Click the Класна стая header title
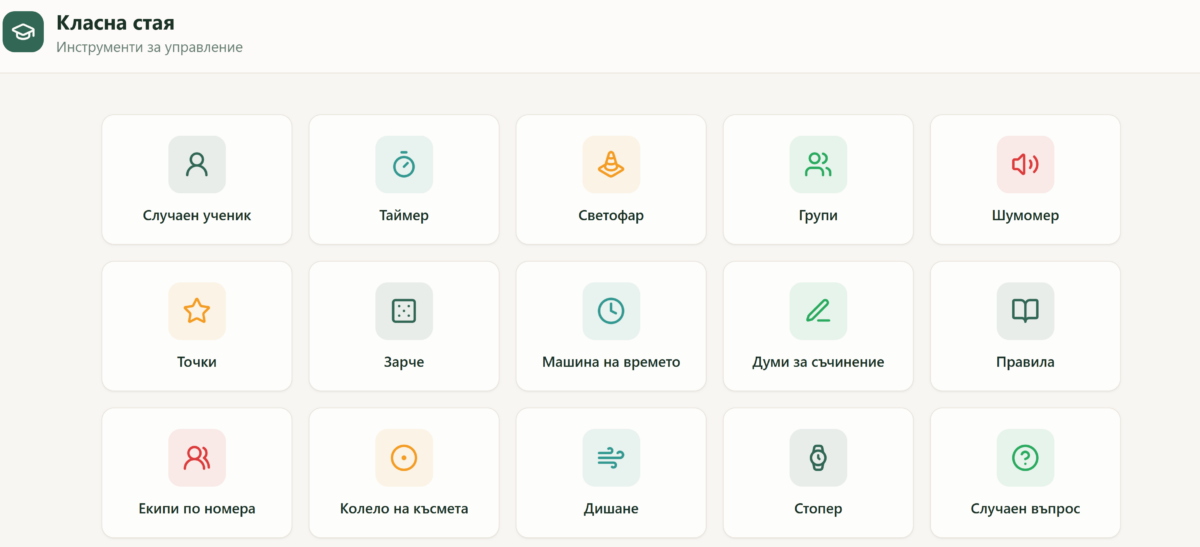 coord(116,22)
